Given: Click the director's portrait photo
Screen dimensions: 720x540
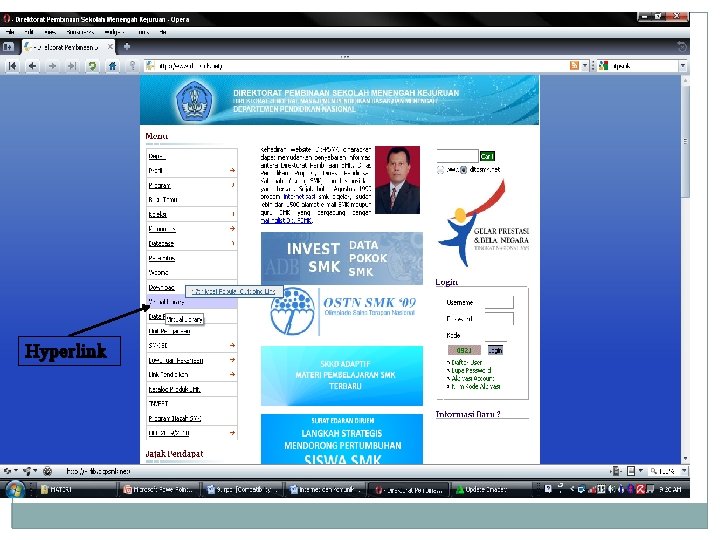Looking at the screenshot, I should click(397, 180).
